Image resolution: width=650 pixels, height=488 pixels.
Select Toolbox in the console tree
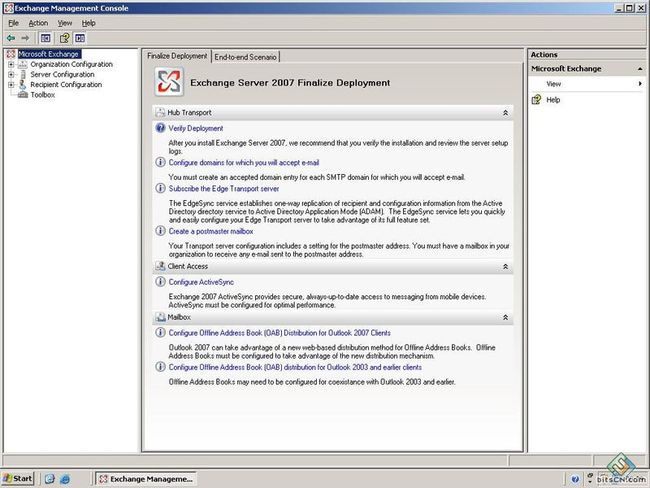(x=42, y=95)
